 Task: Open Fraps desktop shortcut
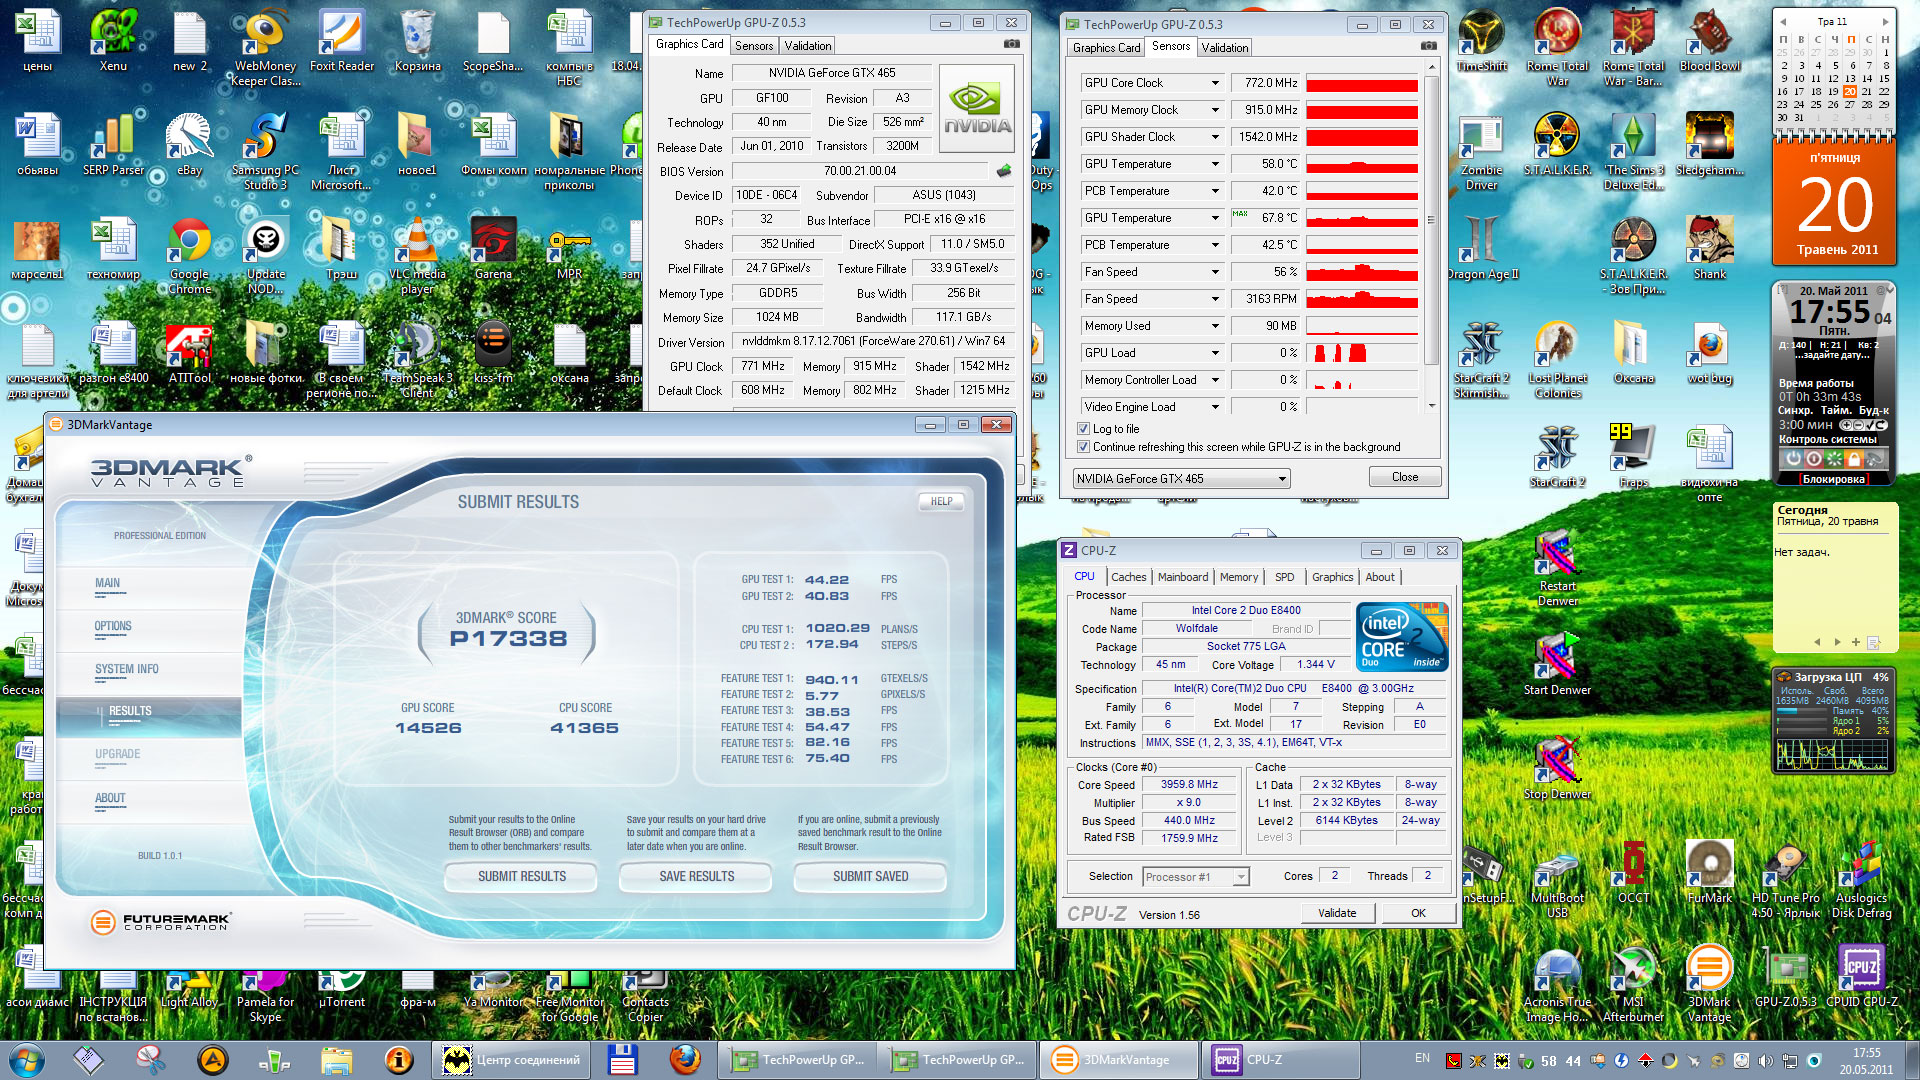[x=1634, y=456]
